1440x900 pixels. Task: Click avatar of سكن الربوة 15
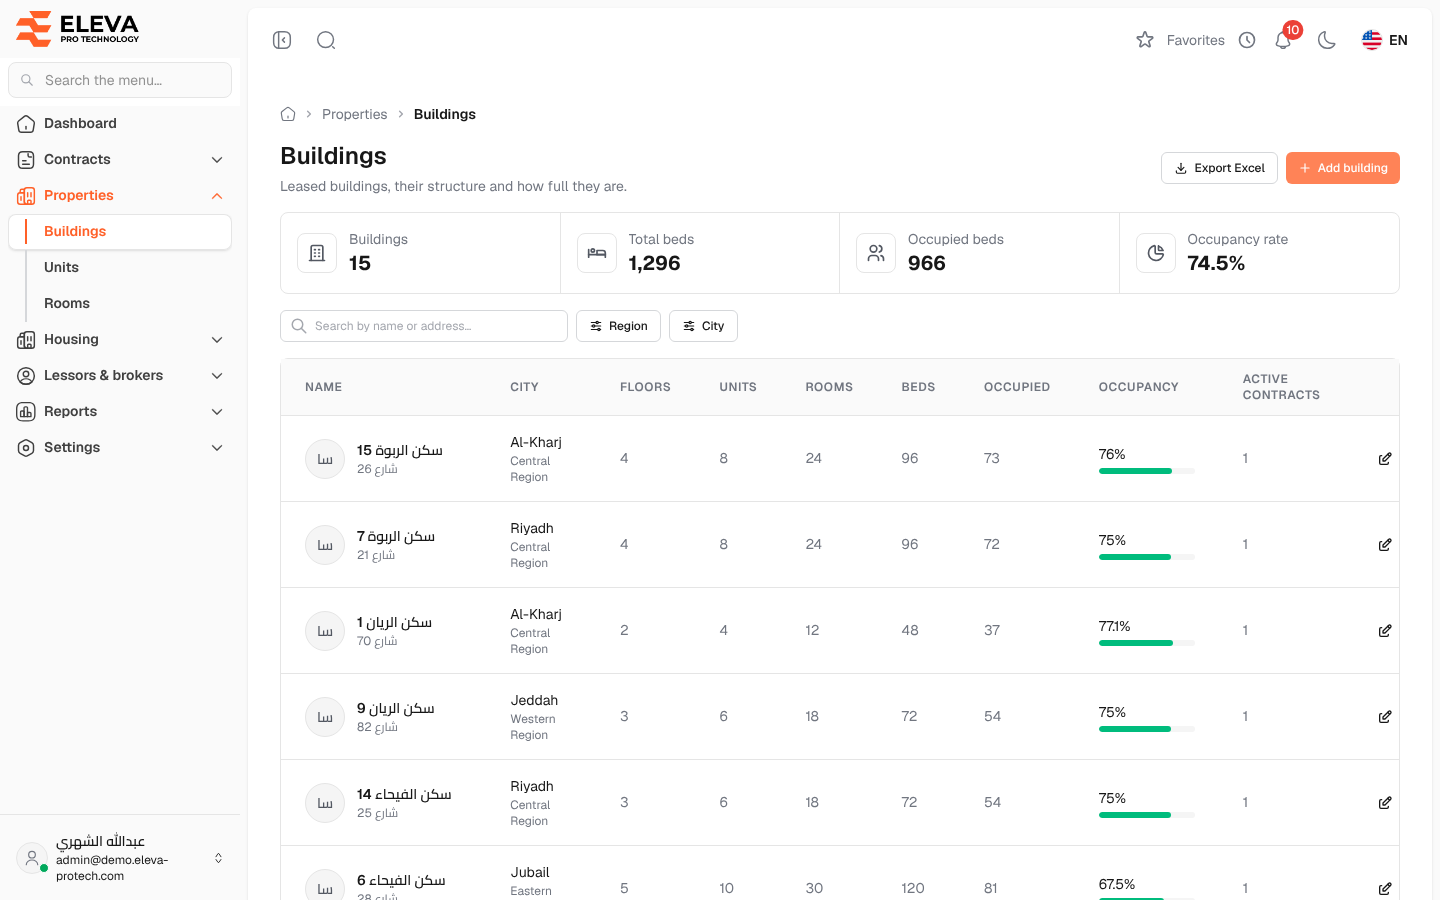click(325, 459)
